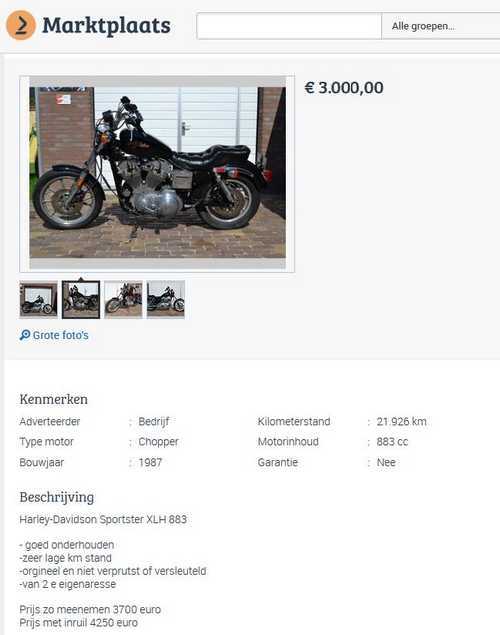Open the 'Alle groepen...' dropdown

441,26
